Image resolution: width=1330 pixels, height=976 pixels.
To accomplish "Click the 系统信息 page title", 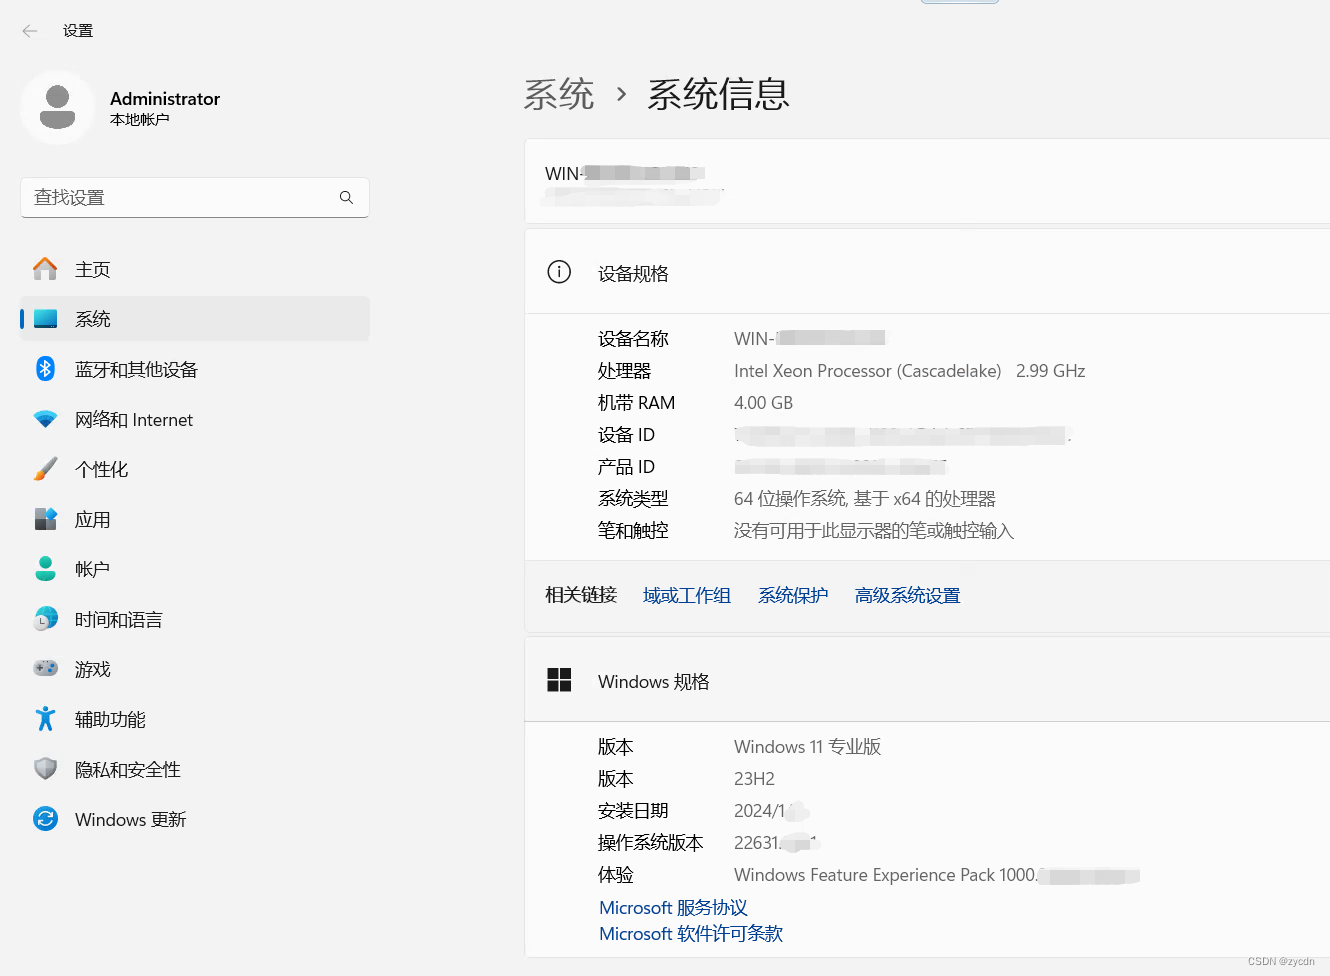I will coord(718,94).
